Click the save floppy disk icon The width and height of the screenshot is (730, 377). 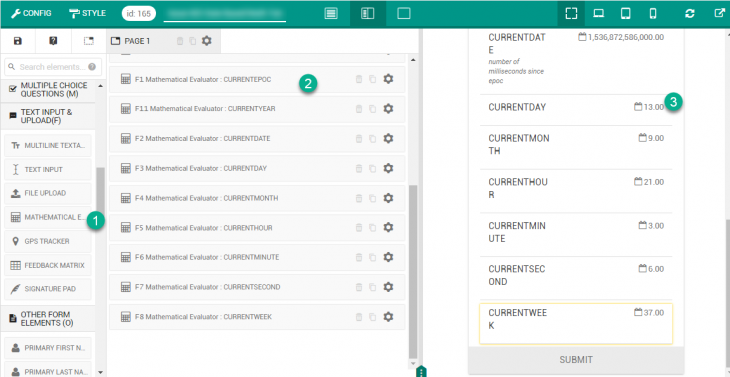tap(18, 41)
